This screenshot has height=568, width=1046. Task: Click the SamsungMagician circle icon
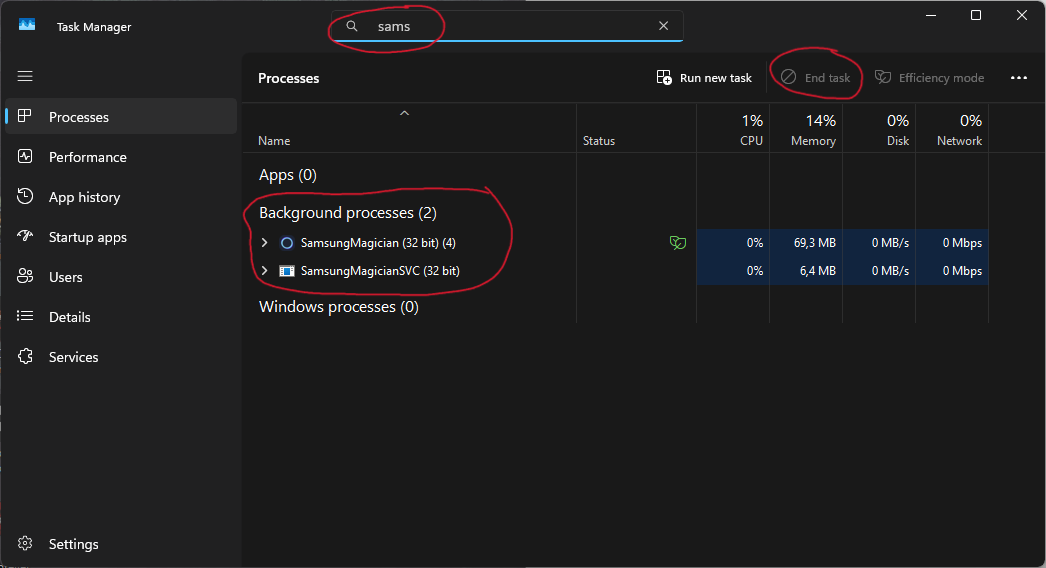287,243
